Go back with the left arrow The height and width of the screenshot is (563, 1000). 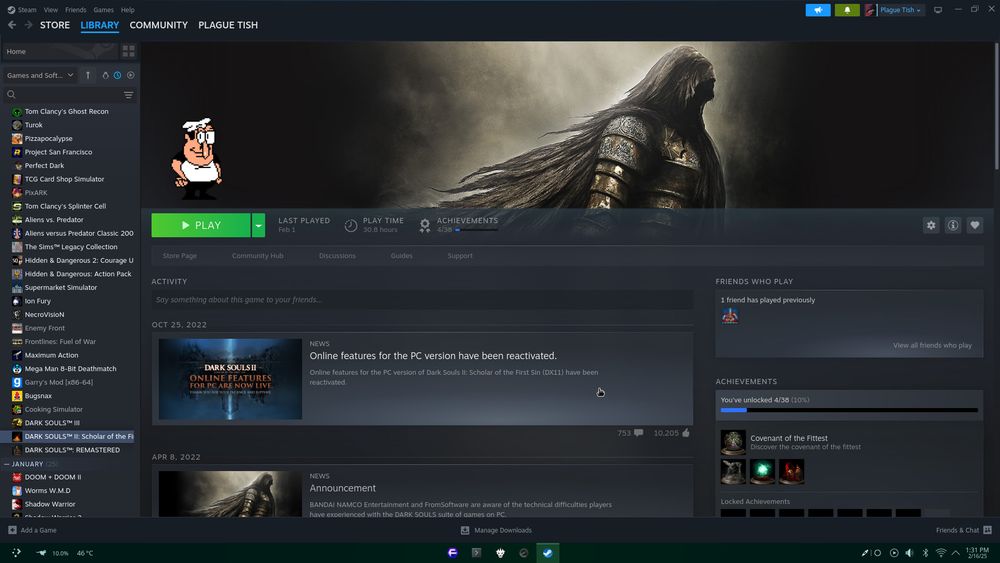12,25
